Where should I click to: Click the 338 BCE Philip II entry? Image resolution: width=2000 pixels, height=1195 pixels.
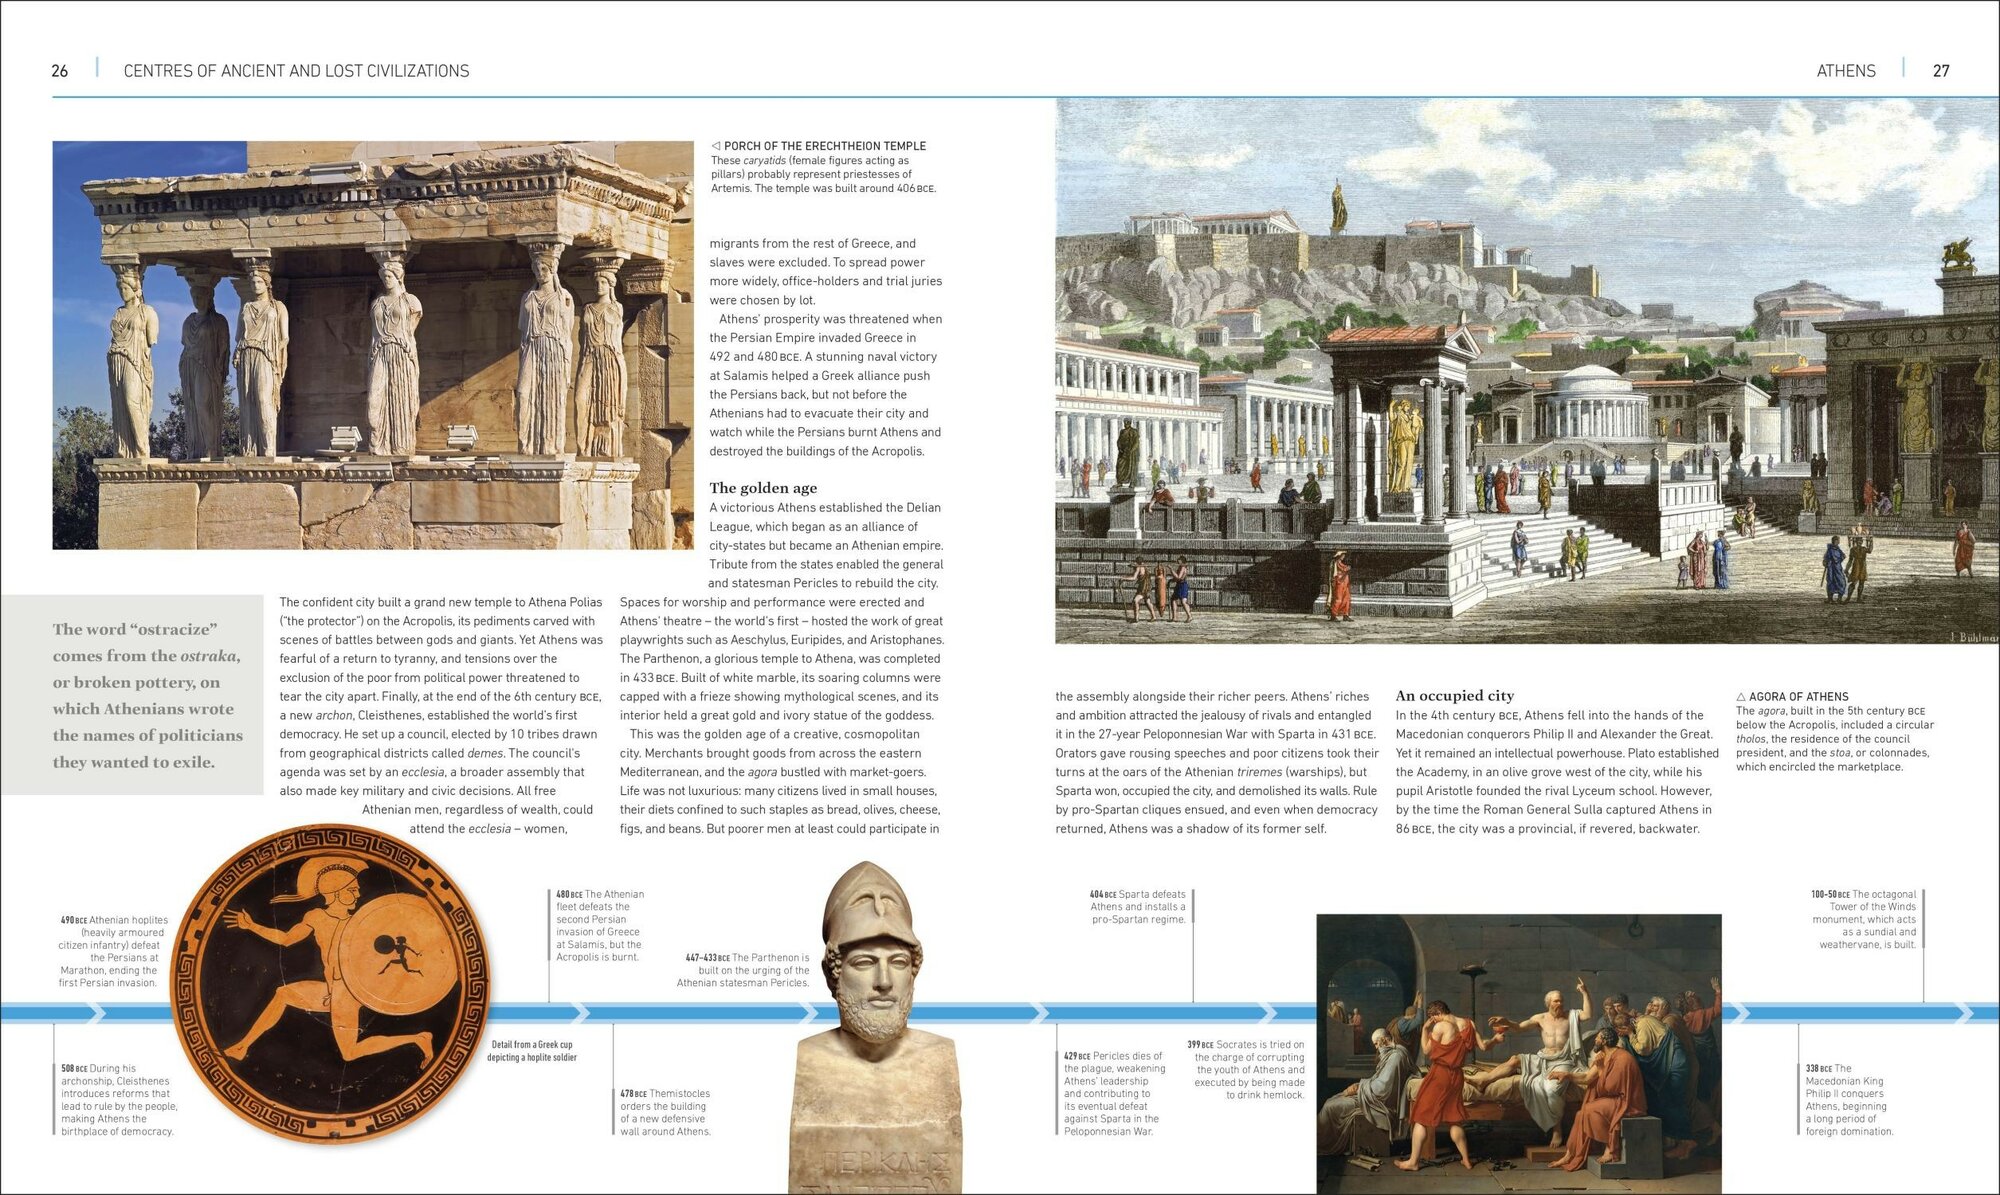(x=1850, y=1100)
